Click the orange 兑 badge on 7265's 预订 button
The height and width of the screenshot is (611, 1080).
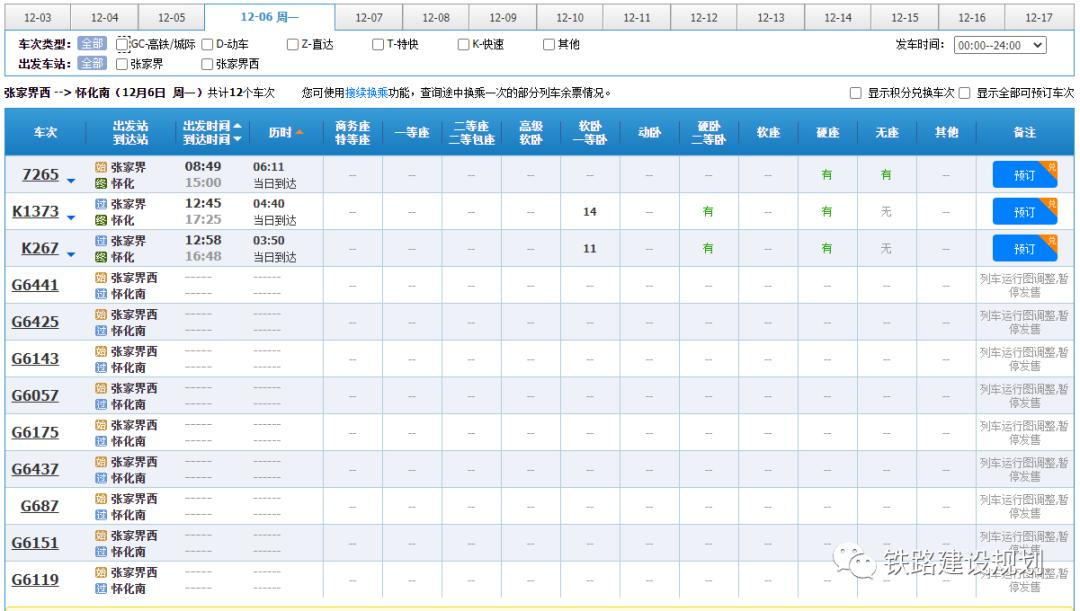pyautogui.click(x=1051, y=167)
